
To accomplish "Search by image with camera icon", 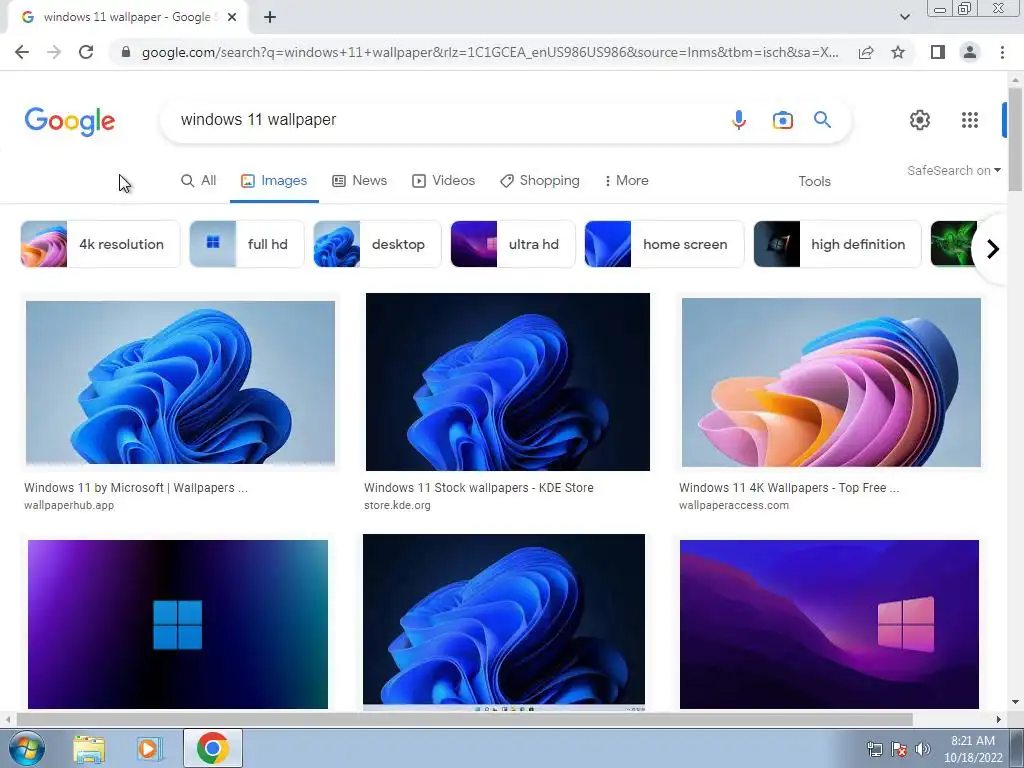I will click(x=782, y=120).
